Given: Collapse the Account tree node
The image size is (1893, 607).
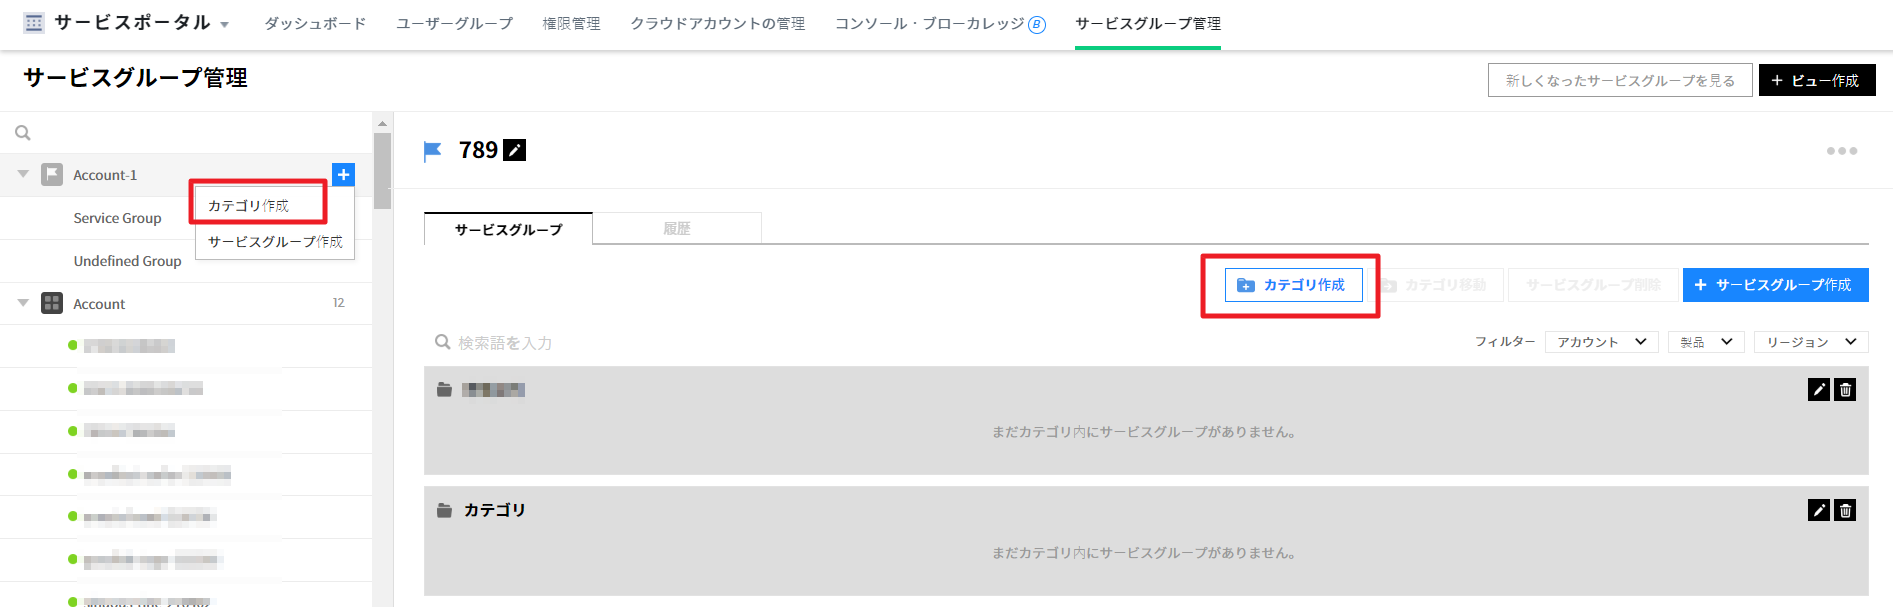Looking at the screenshot, I should pos(23,303).
